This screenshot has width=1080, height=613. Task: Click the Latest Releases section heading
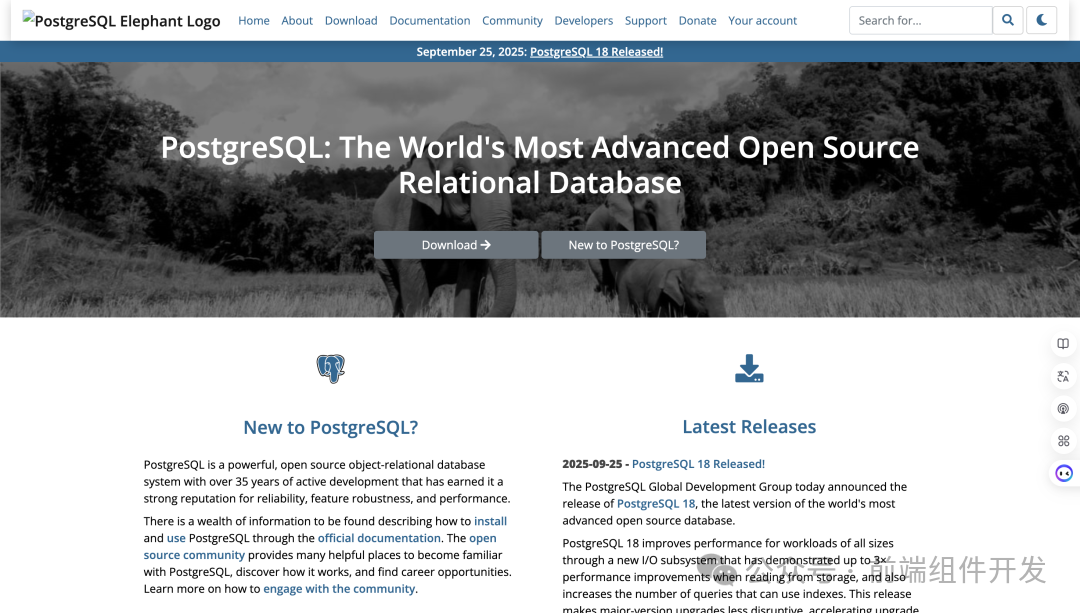pyautogui.click(x=749, y=426)
